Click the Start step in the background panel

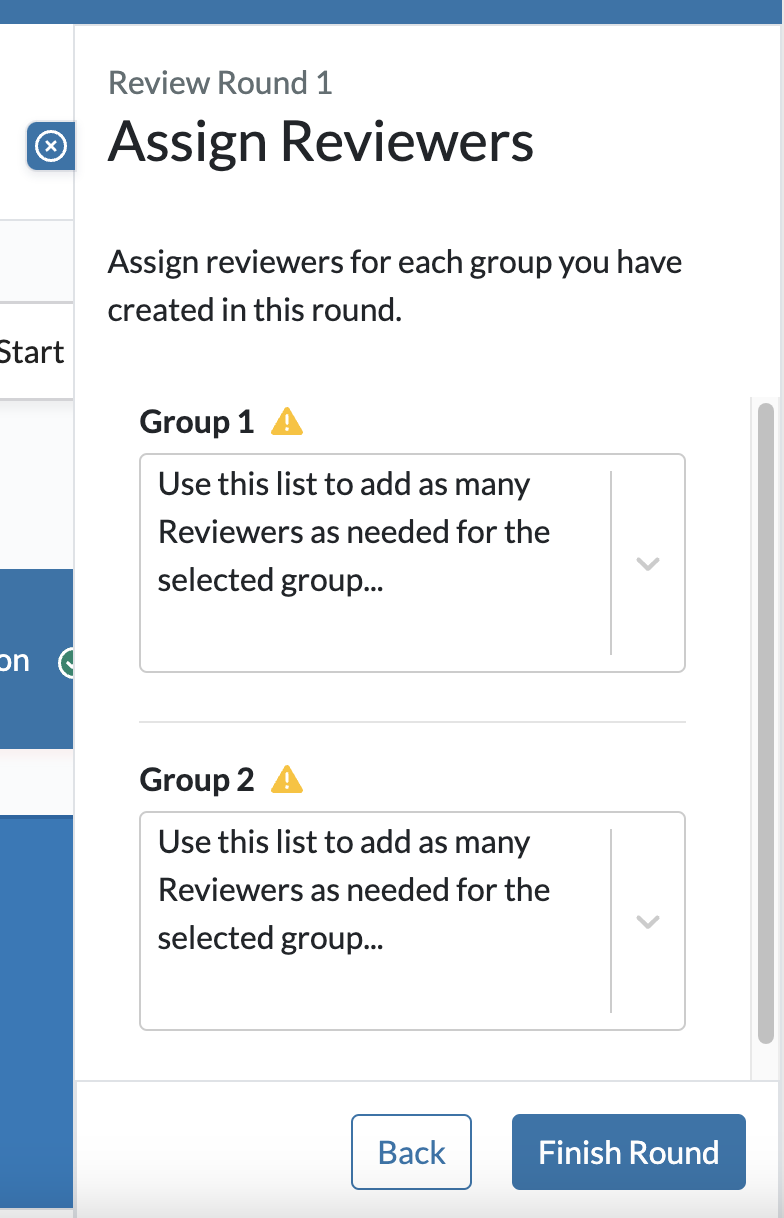(x=33, y=352)
